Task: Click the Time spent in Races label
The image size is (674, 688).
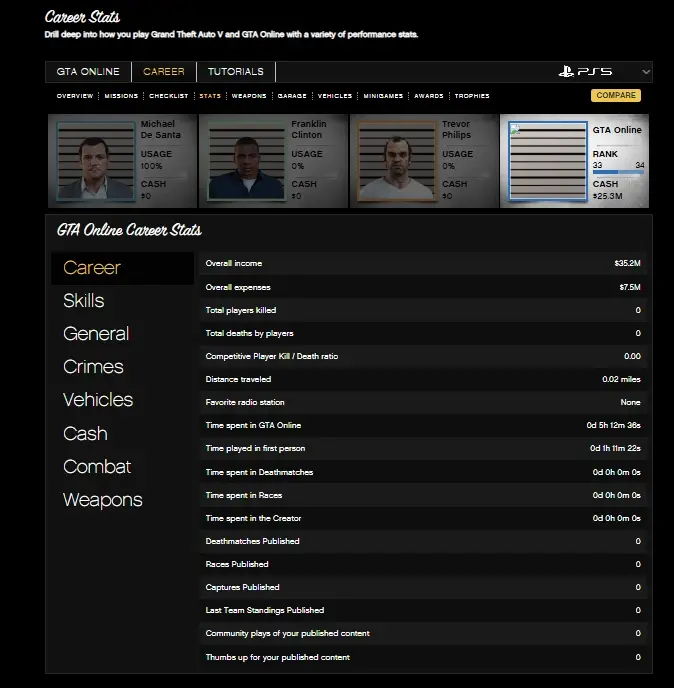Action: [x=244, y=495]
